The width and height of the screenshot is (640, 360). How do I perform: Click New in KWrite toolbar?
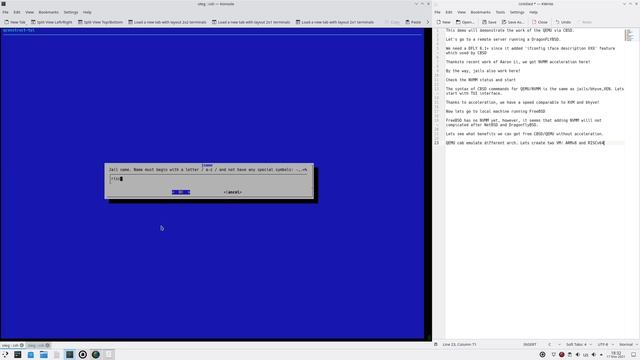click(444, 22)
